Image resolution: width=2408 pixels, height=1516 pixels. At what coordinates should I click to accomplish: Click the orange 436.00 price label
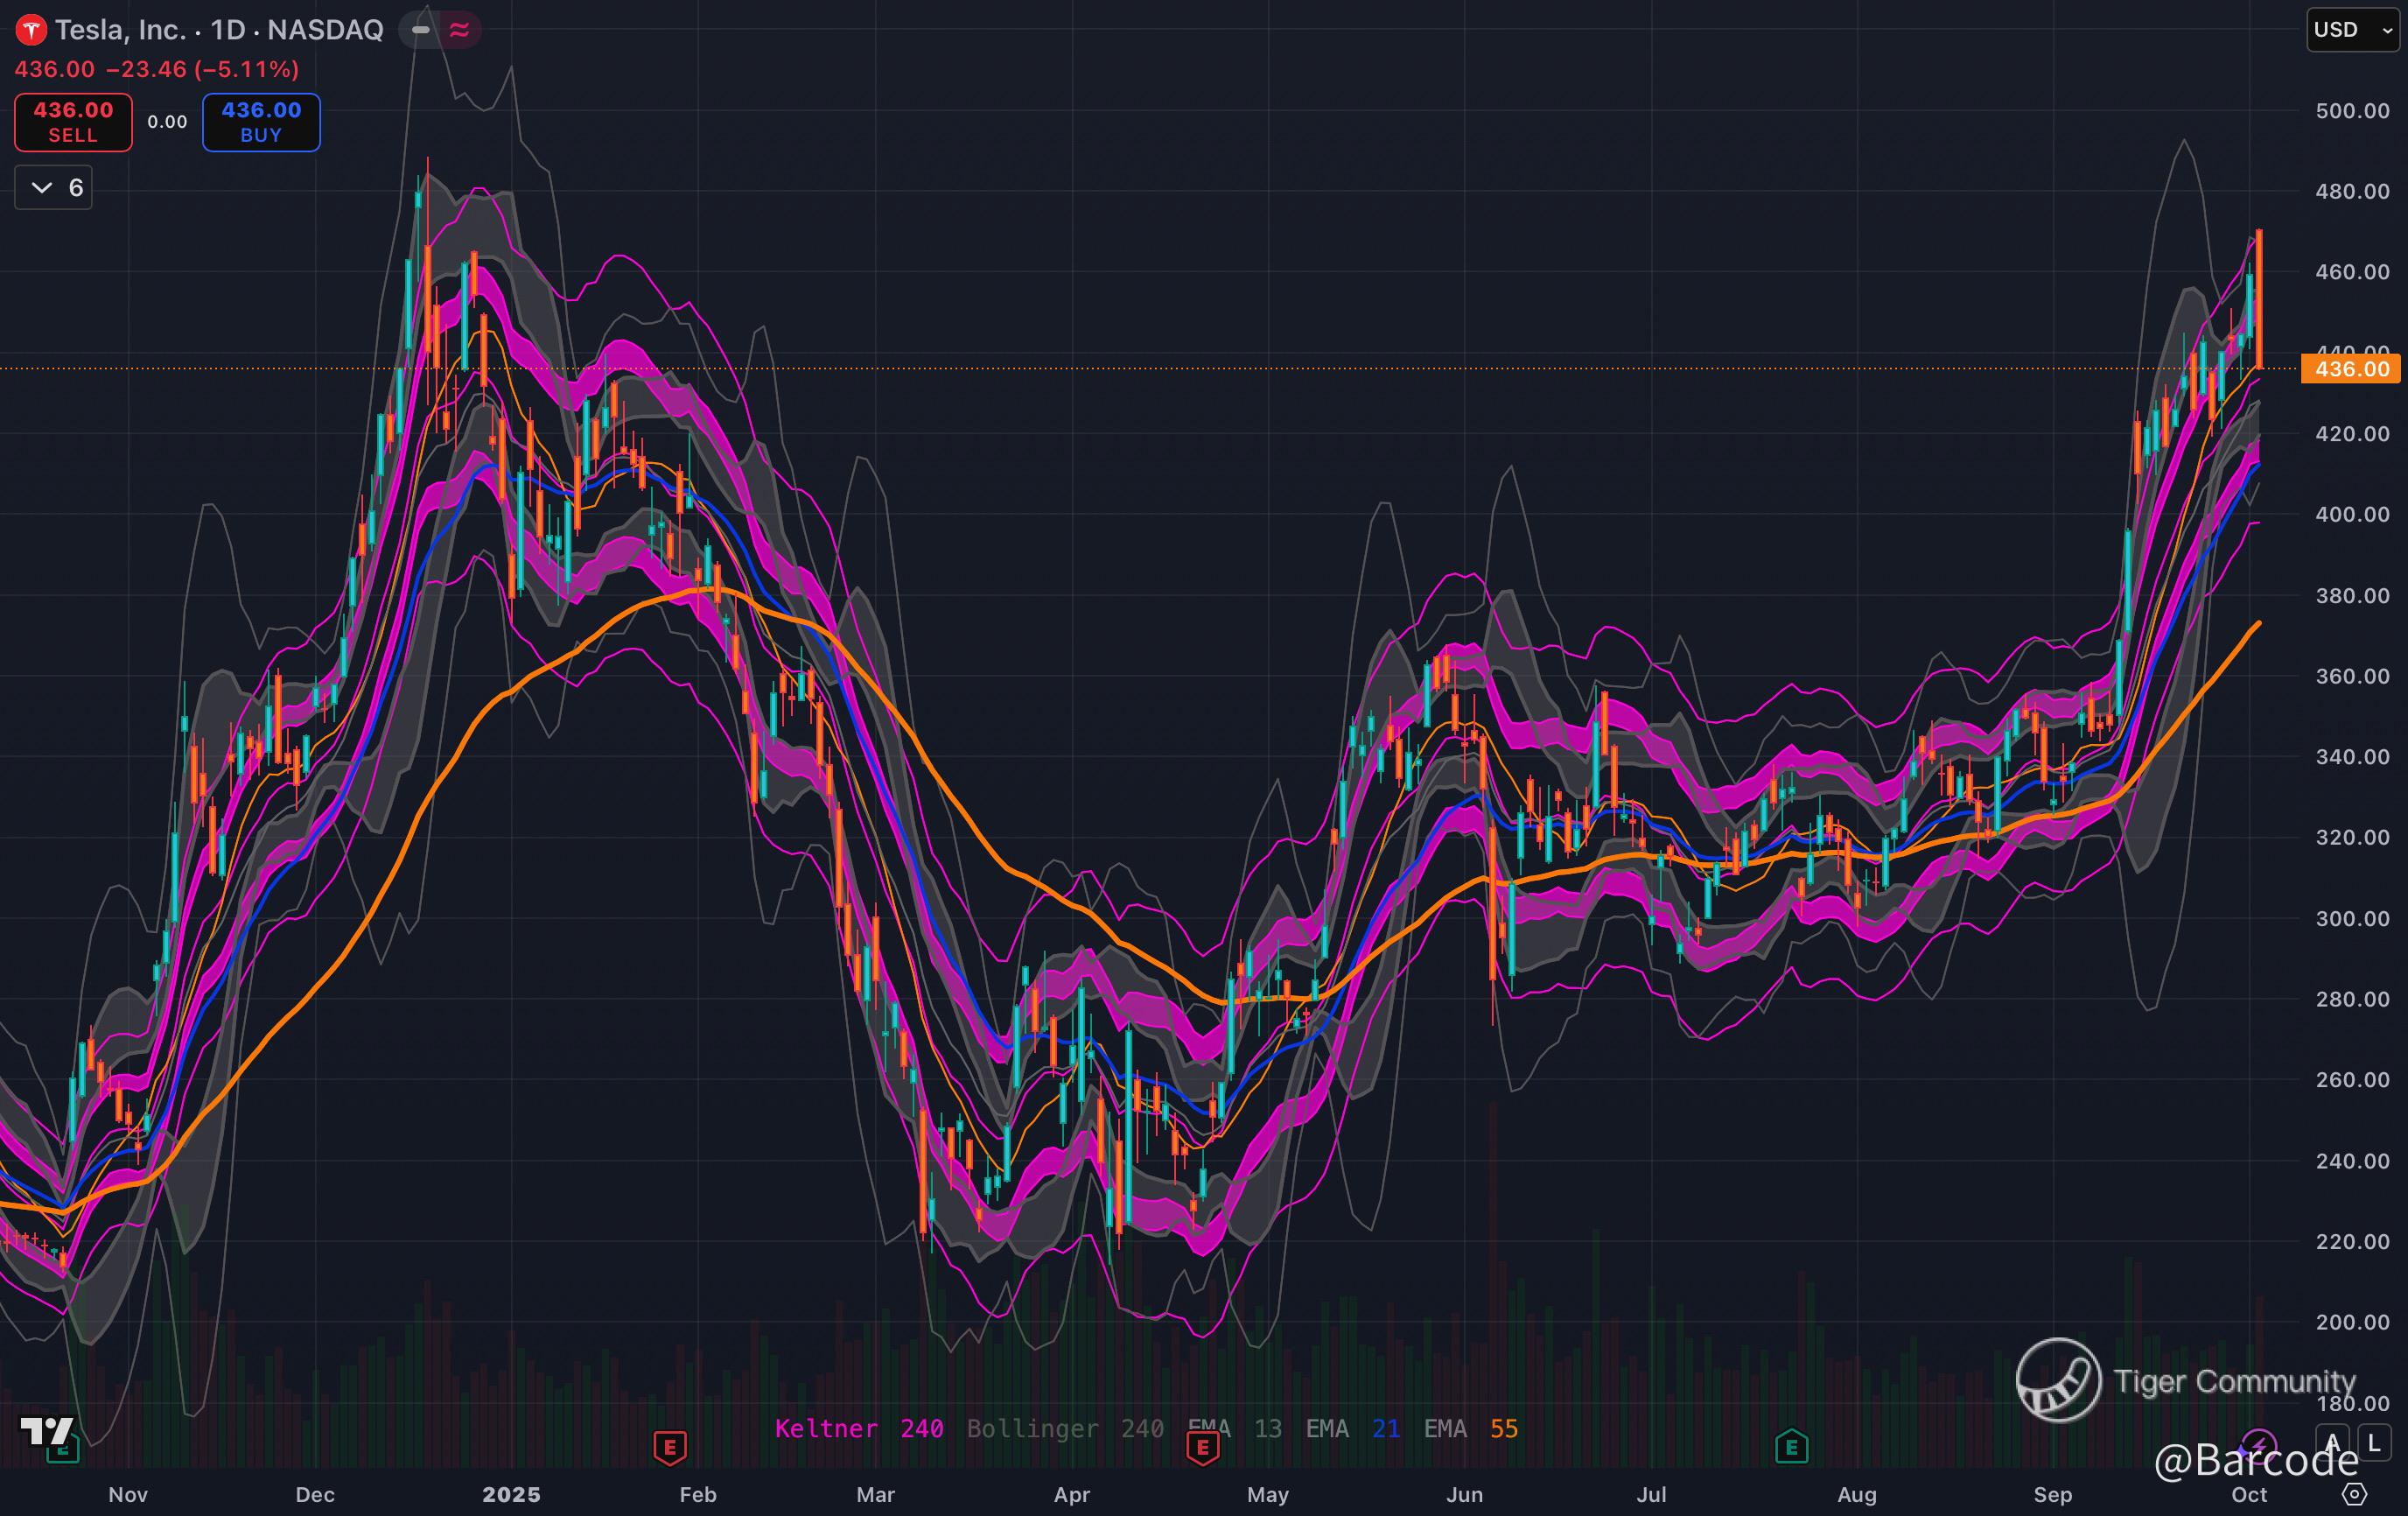(2350, 369)
